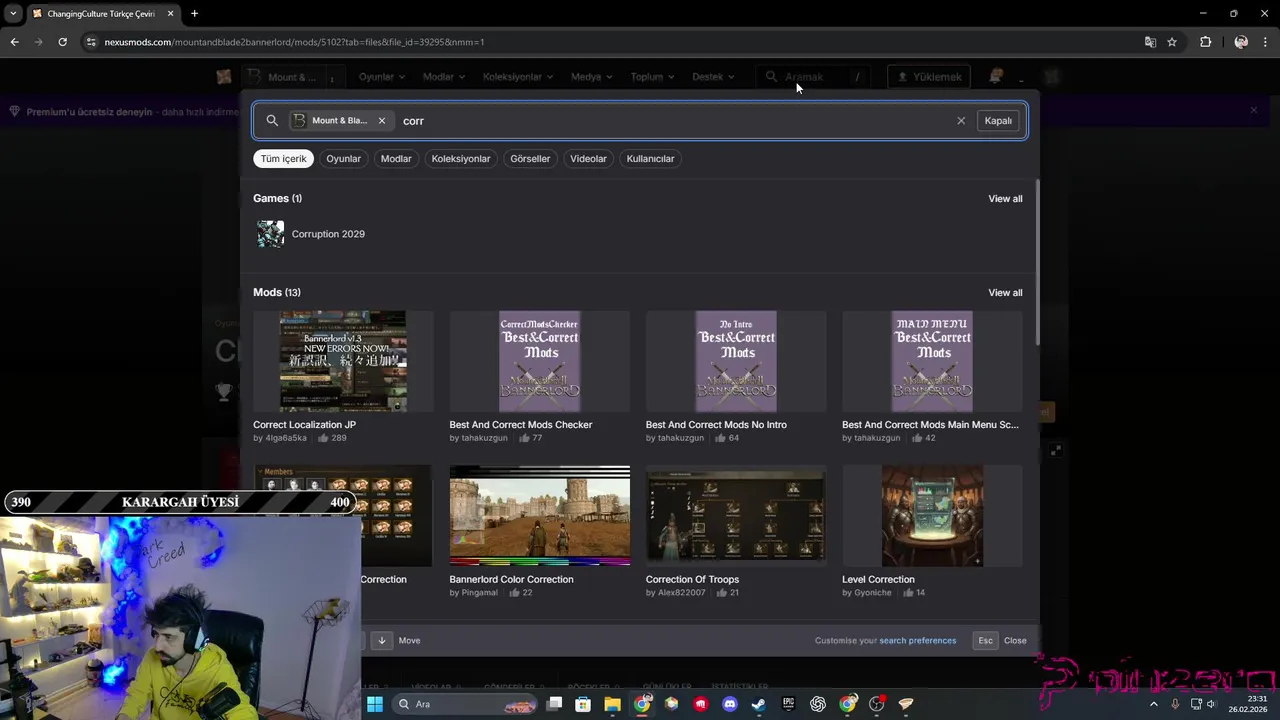
Task: Click the Correct Localization JP title
Action: 304,425
